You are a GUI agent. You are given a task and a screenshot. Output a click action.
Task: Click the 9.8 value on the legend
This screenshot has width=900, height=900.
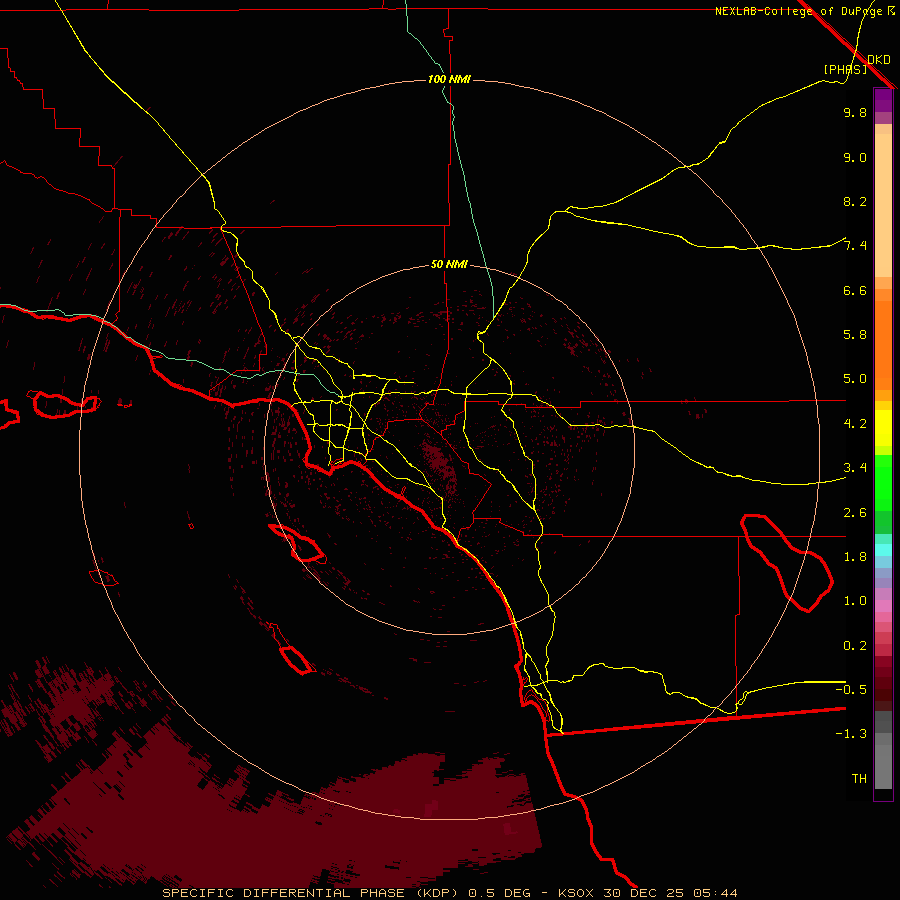[x=855, y=113]
